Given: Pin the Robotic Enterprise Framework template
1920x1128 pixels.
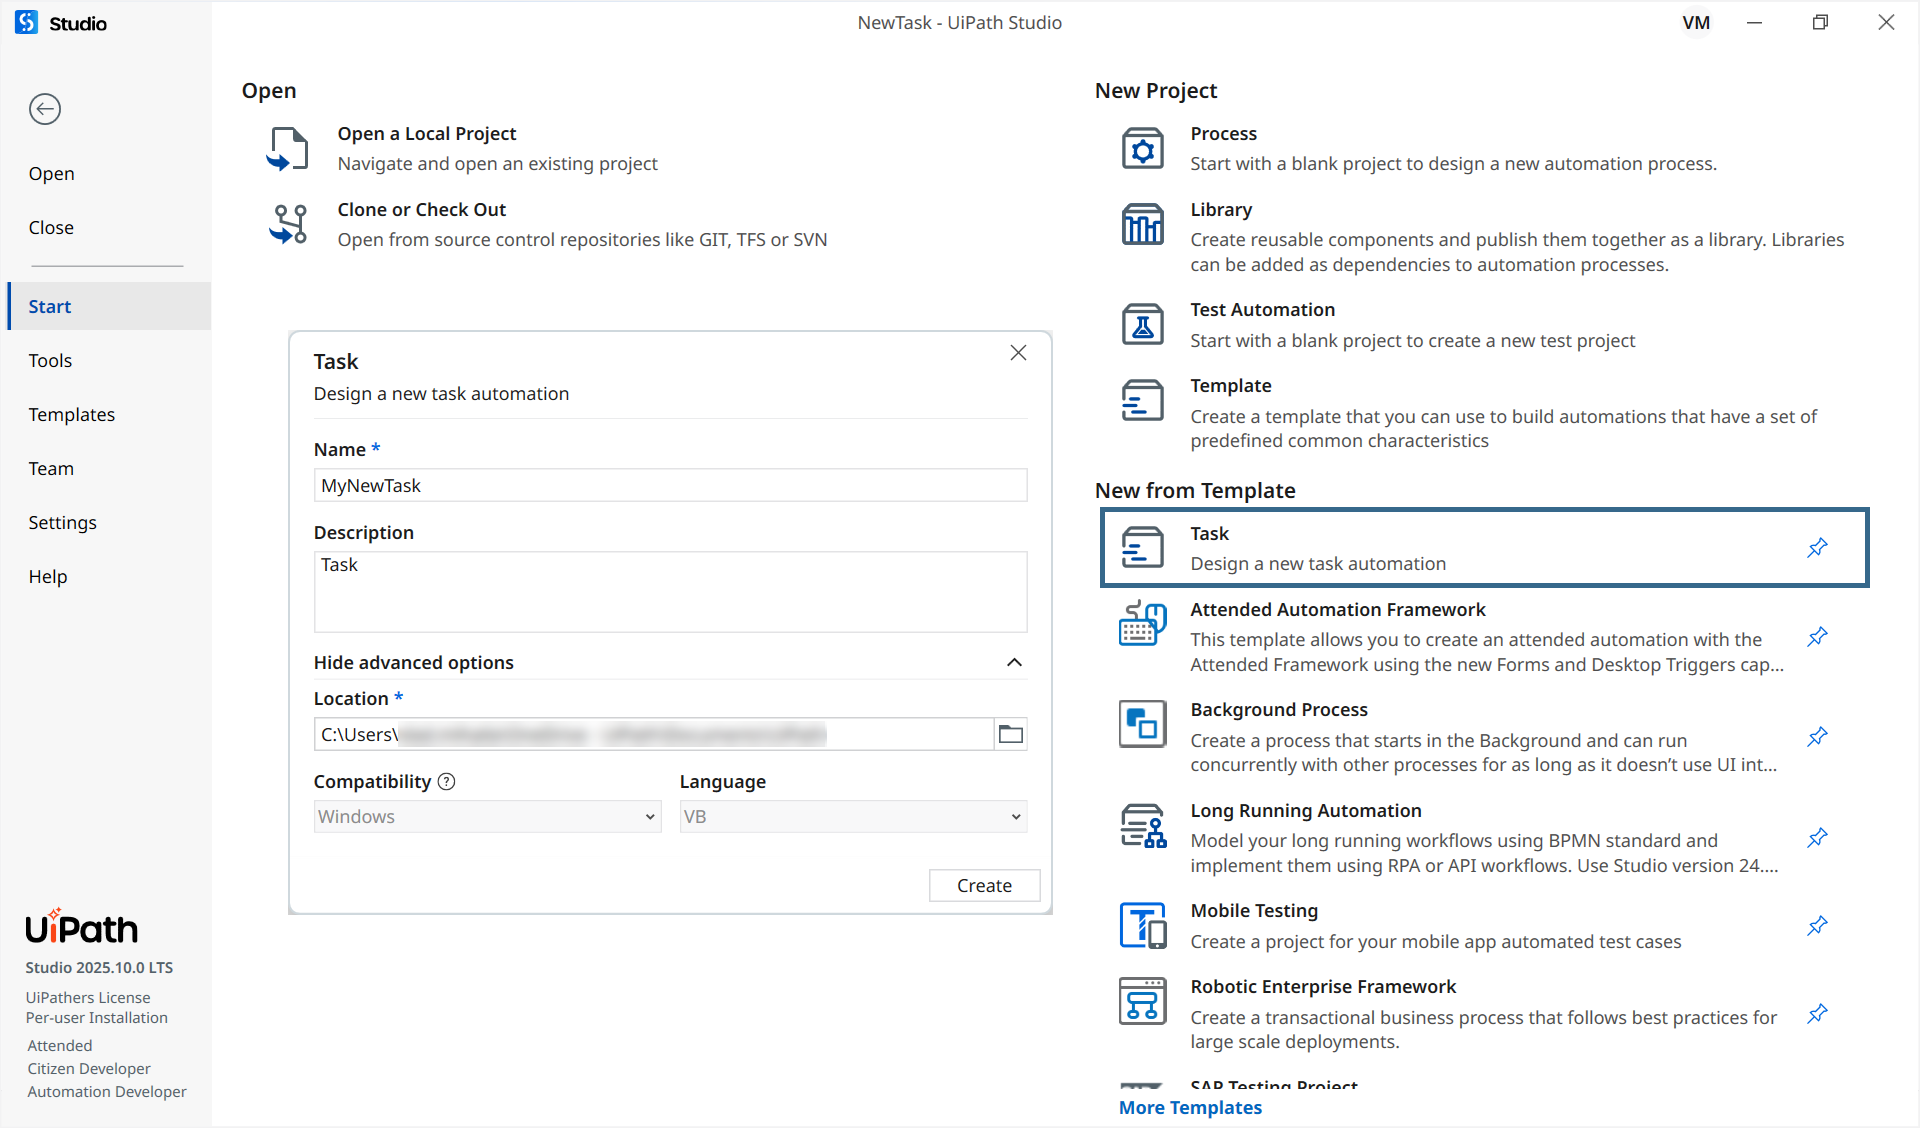Looking at the screenshot, I should click(1817, 1014).
